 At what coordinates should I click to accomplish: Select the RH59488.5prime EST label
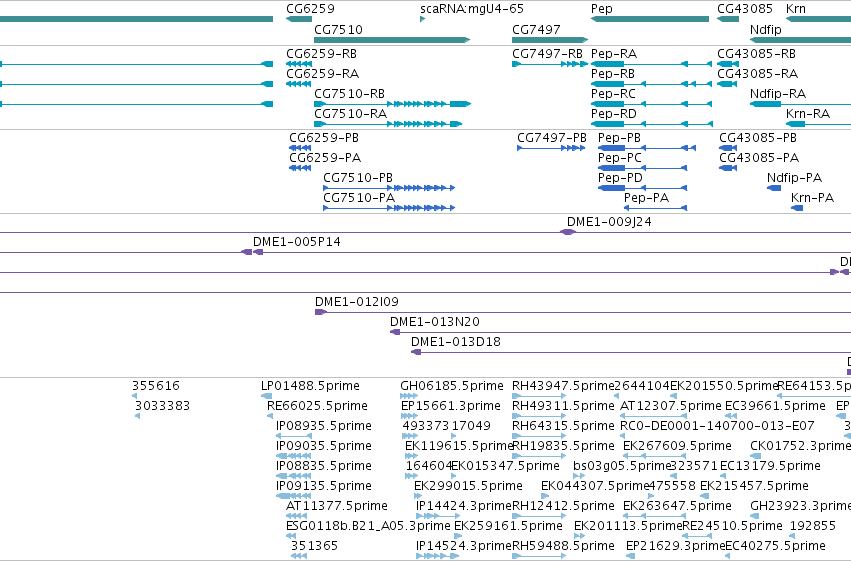tap(563, 546)
